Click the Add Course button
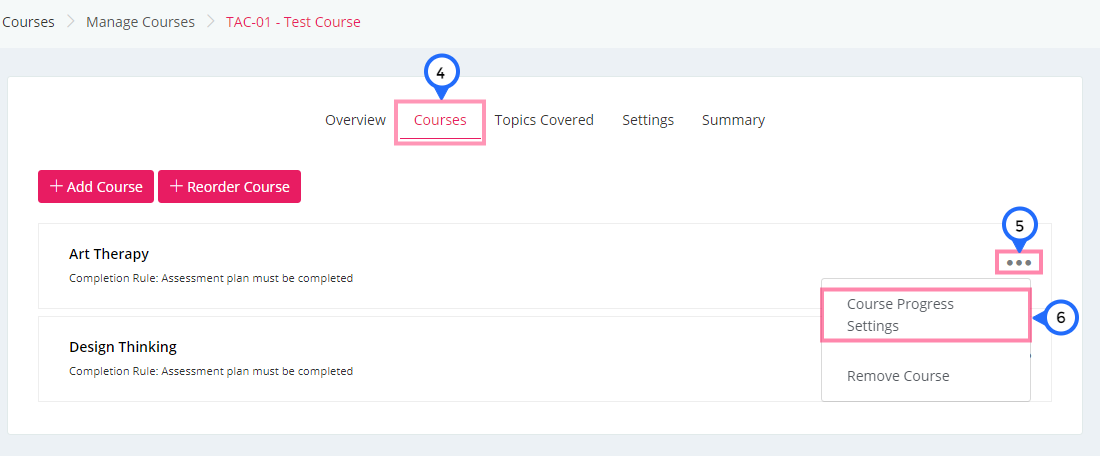The image size is (1100, 456). [96, 187]
